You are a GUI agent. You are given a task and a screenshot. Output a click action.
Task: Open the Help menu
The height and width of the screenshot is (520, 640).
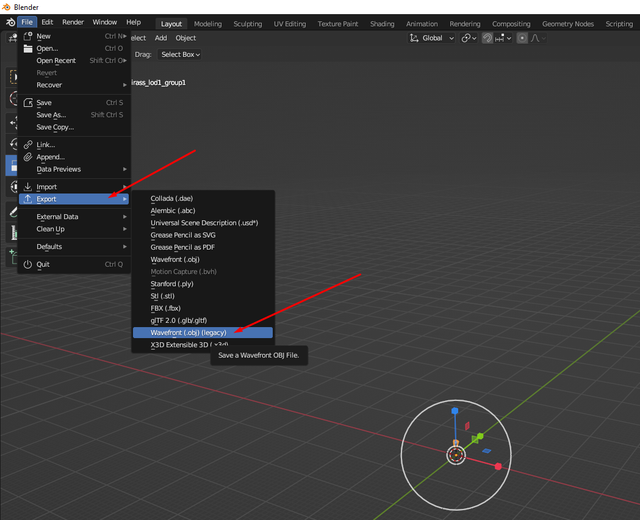point(133,22)
